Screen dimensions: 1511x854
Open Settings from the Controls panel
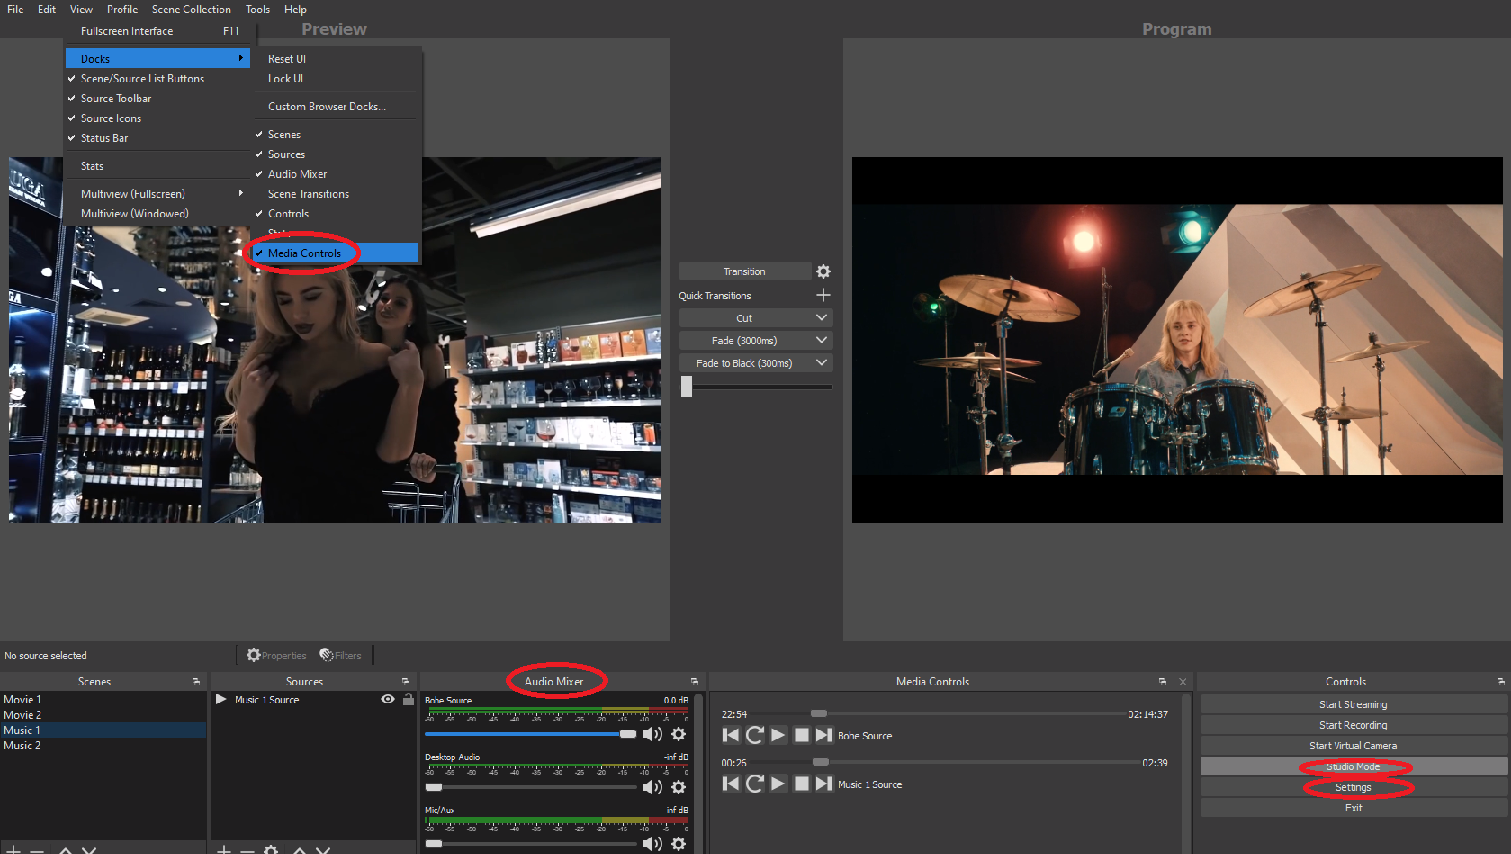pyautogui.click(x=1352, y=786)
